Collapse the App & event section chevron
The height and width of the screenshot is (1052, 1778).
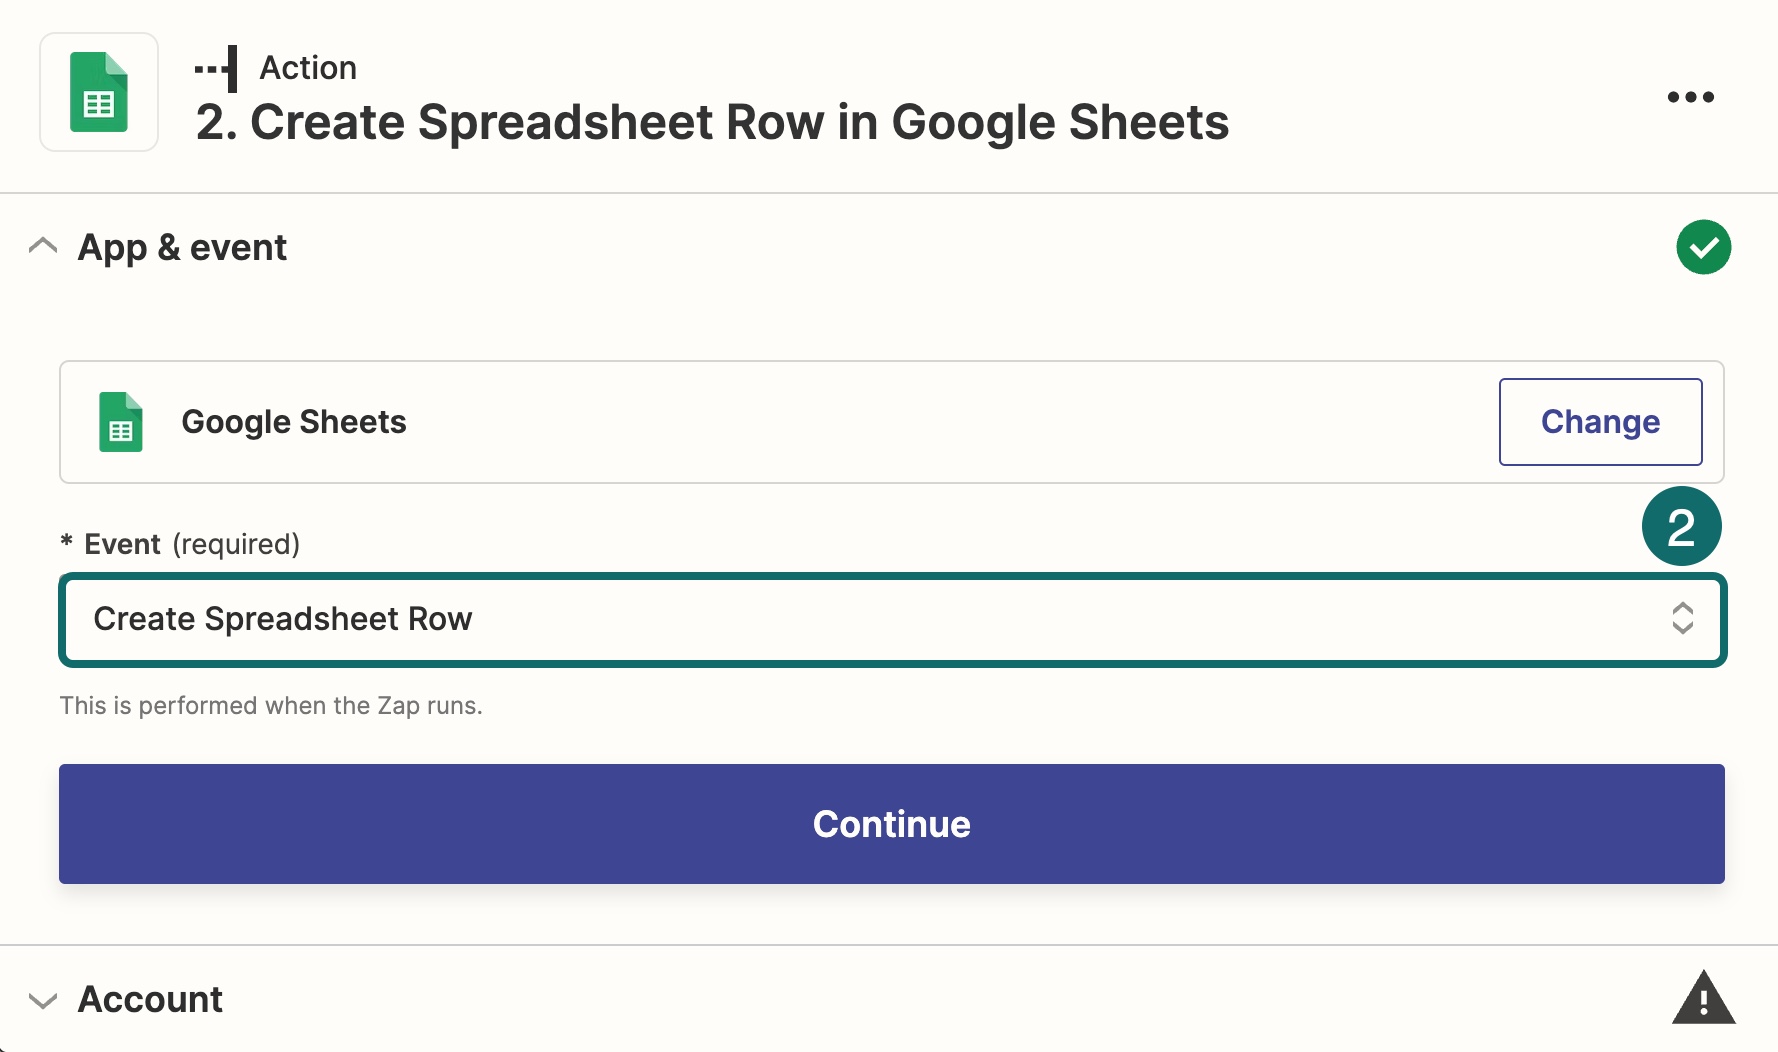pos(43,246)
